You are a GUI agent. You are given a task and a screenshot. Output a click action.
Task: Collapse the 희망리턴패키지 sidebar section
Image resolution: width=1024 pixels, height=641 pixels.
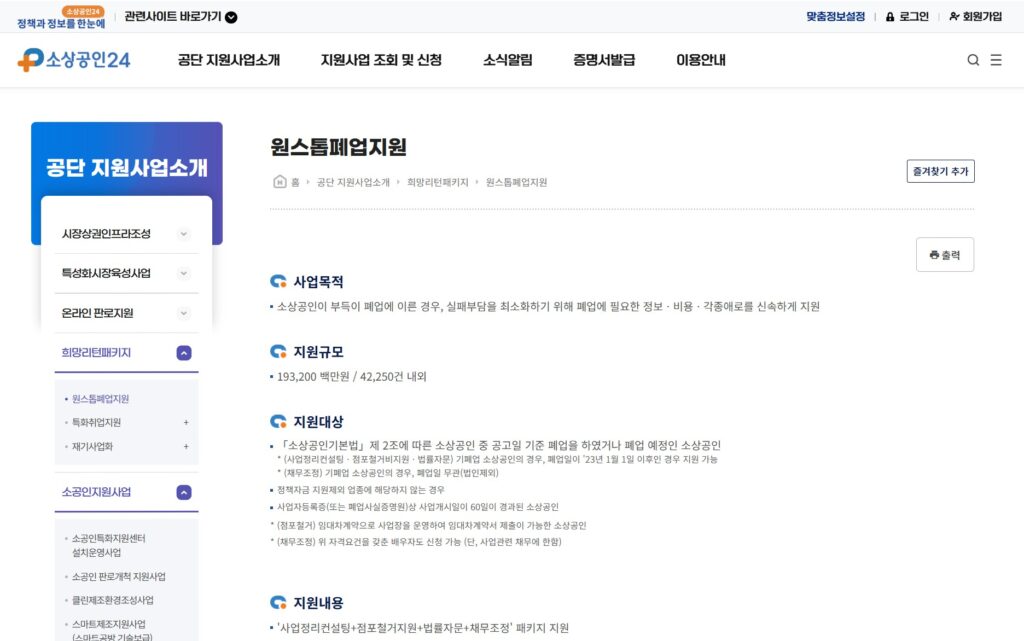point(182,353)
